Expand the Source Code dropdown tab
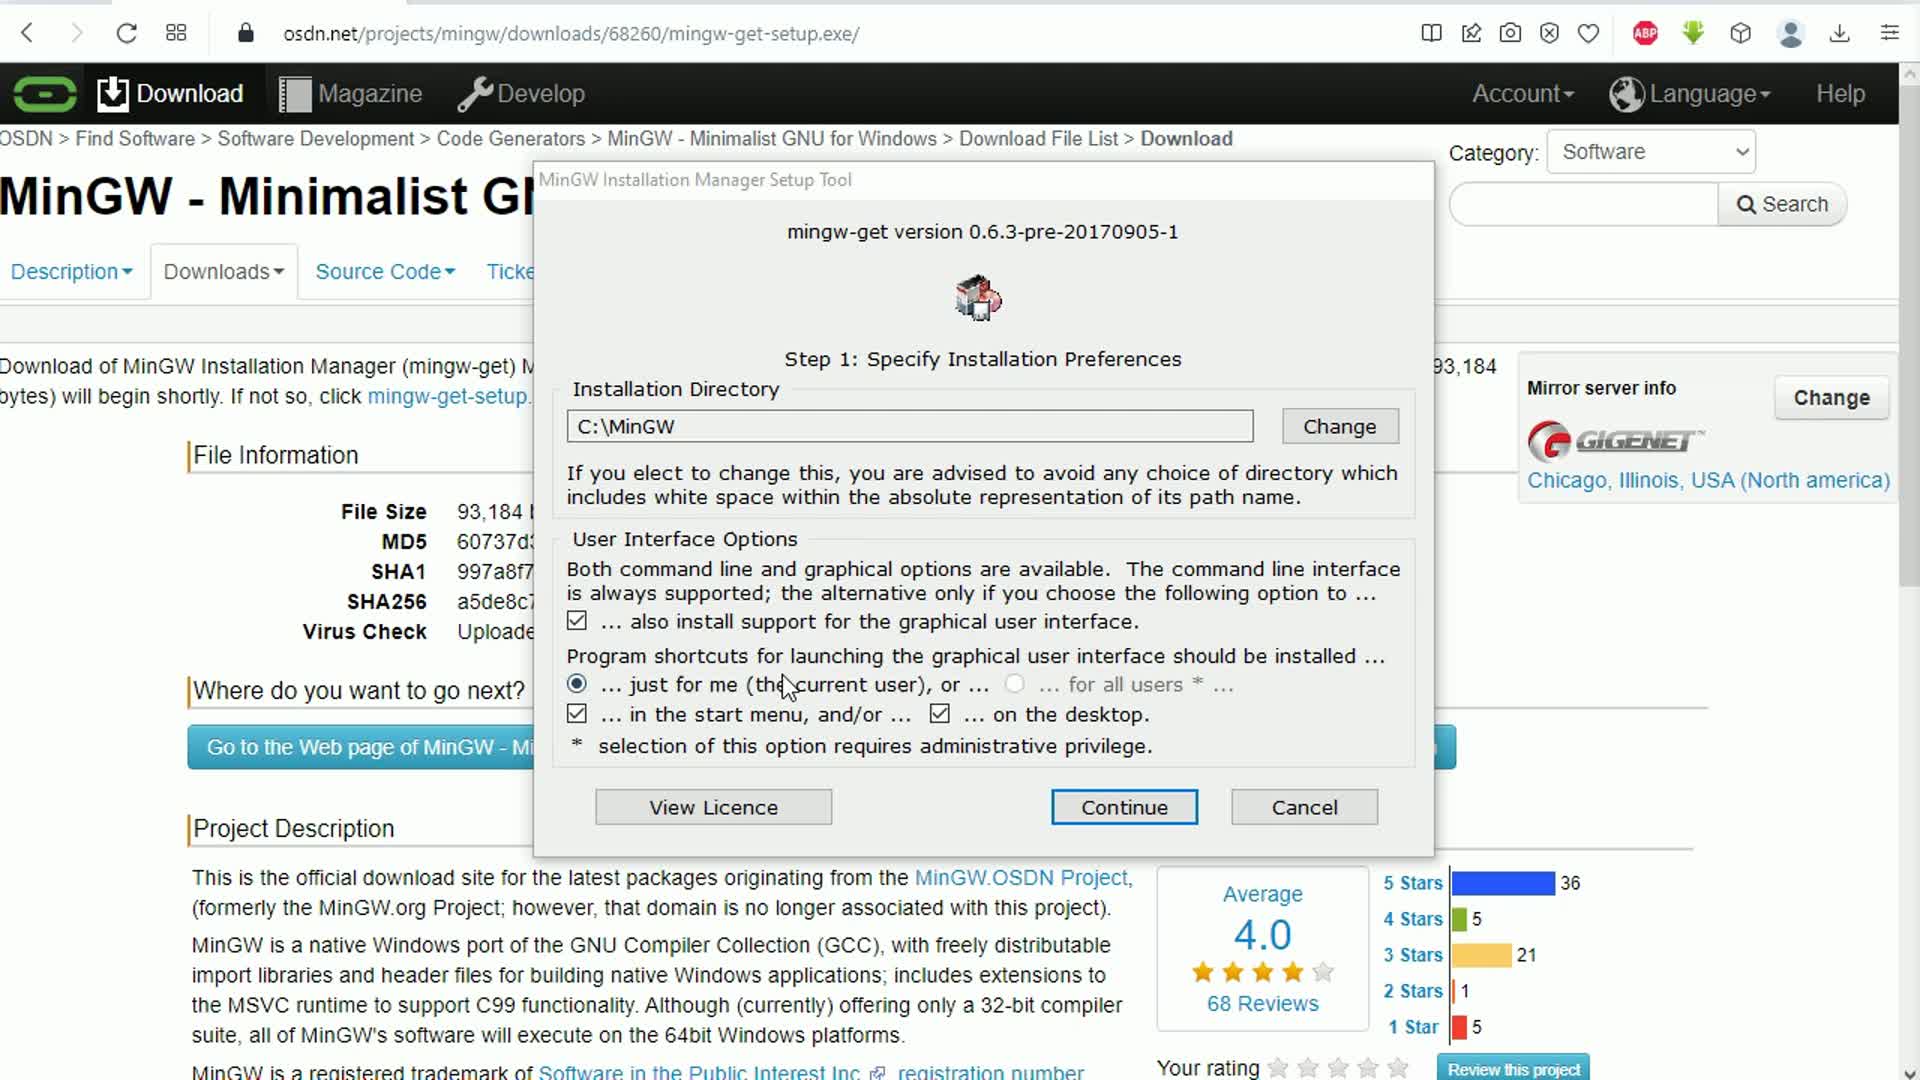Screen dimensions: 1920x1080 click(x=385, y=272)
